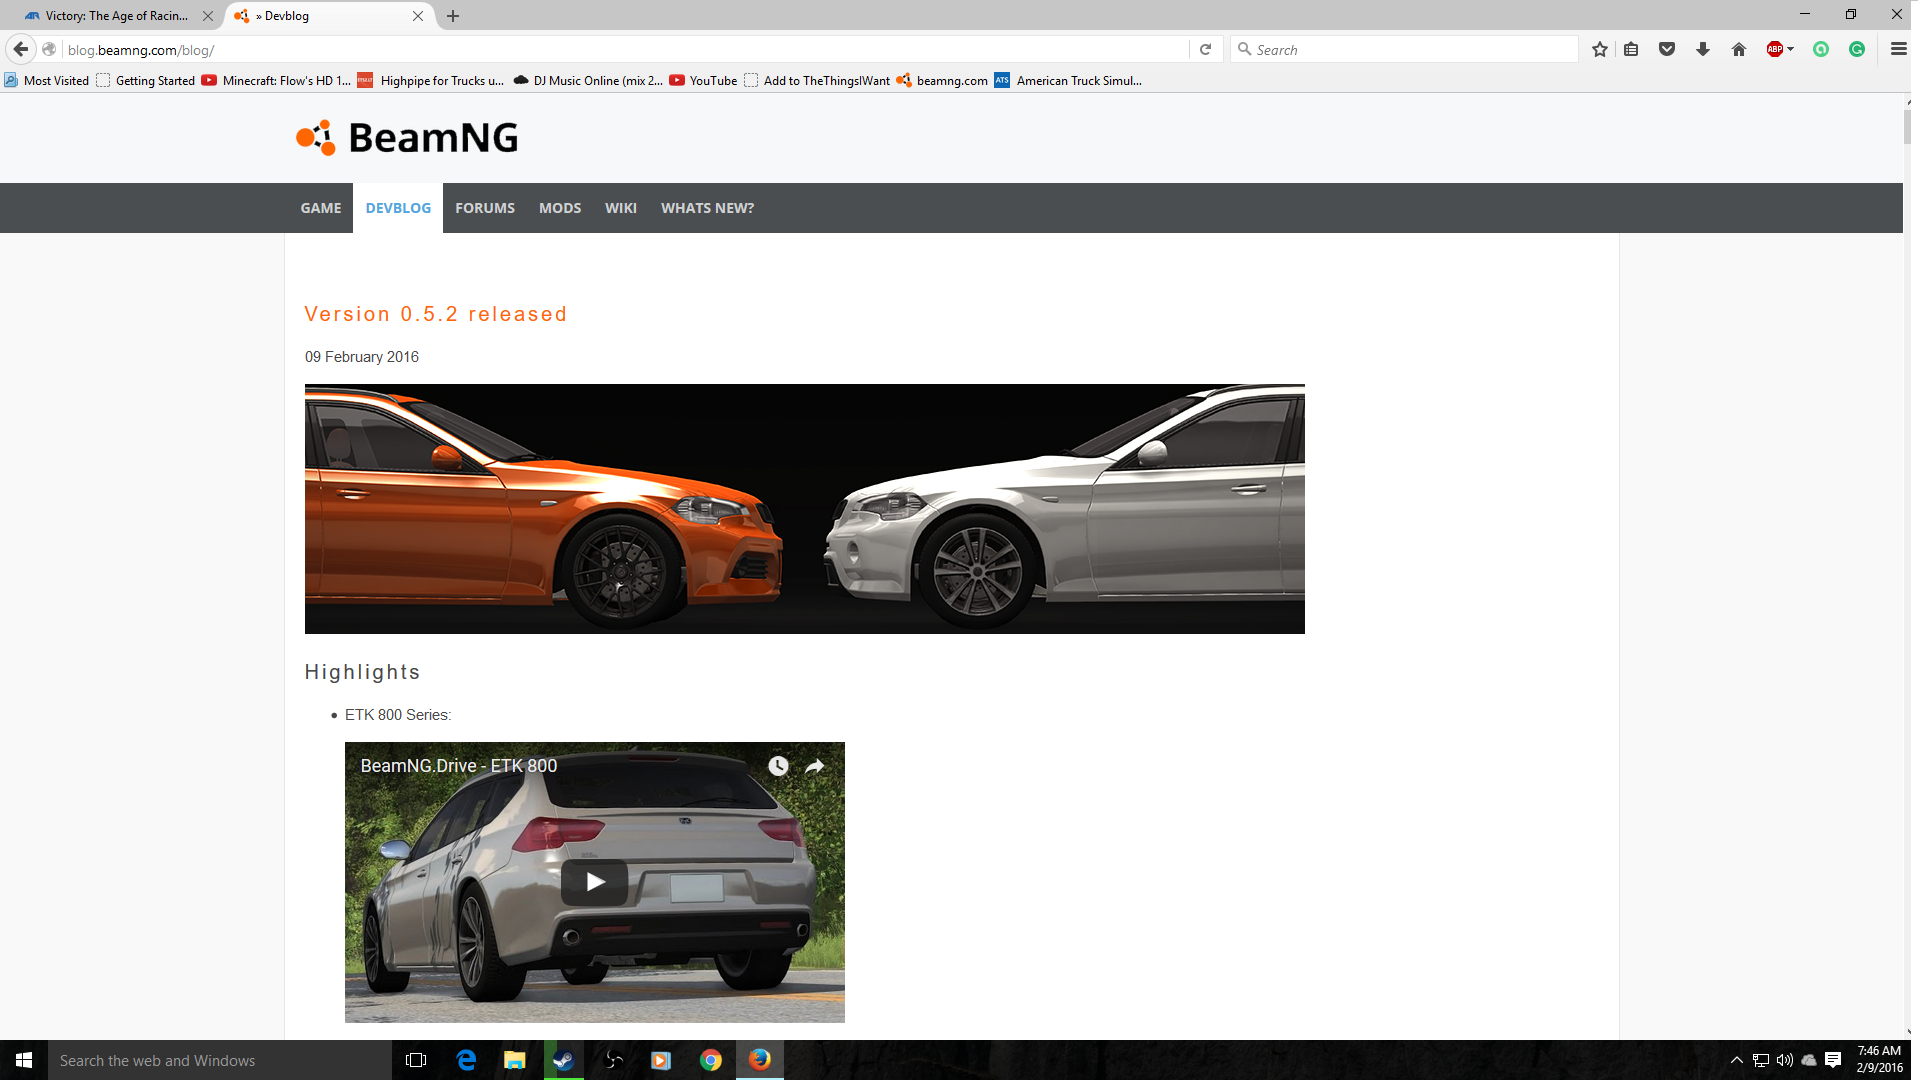Open the Getting Started bookmark
This screenshot has width=1918, height=1080.
146,81
